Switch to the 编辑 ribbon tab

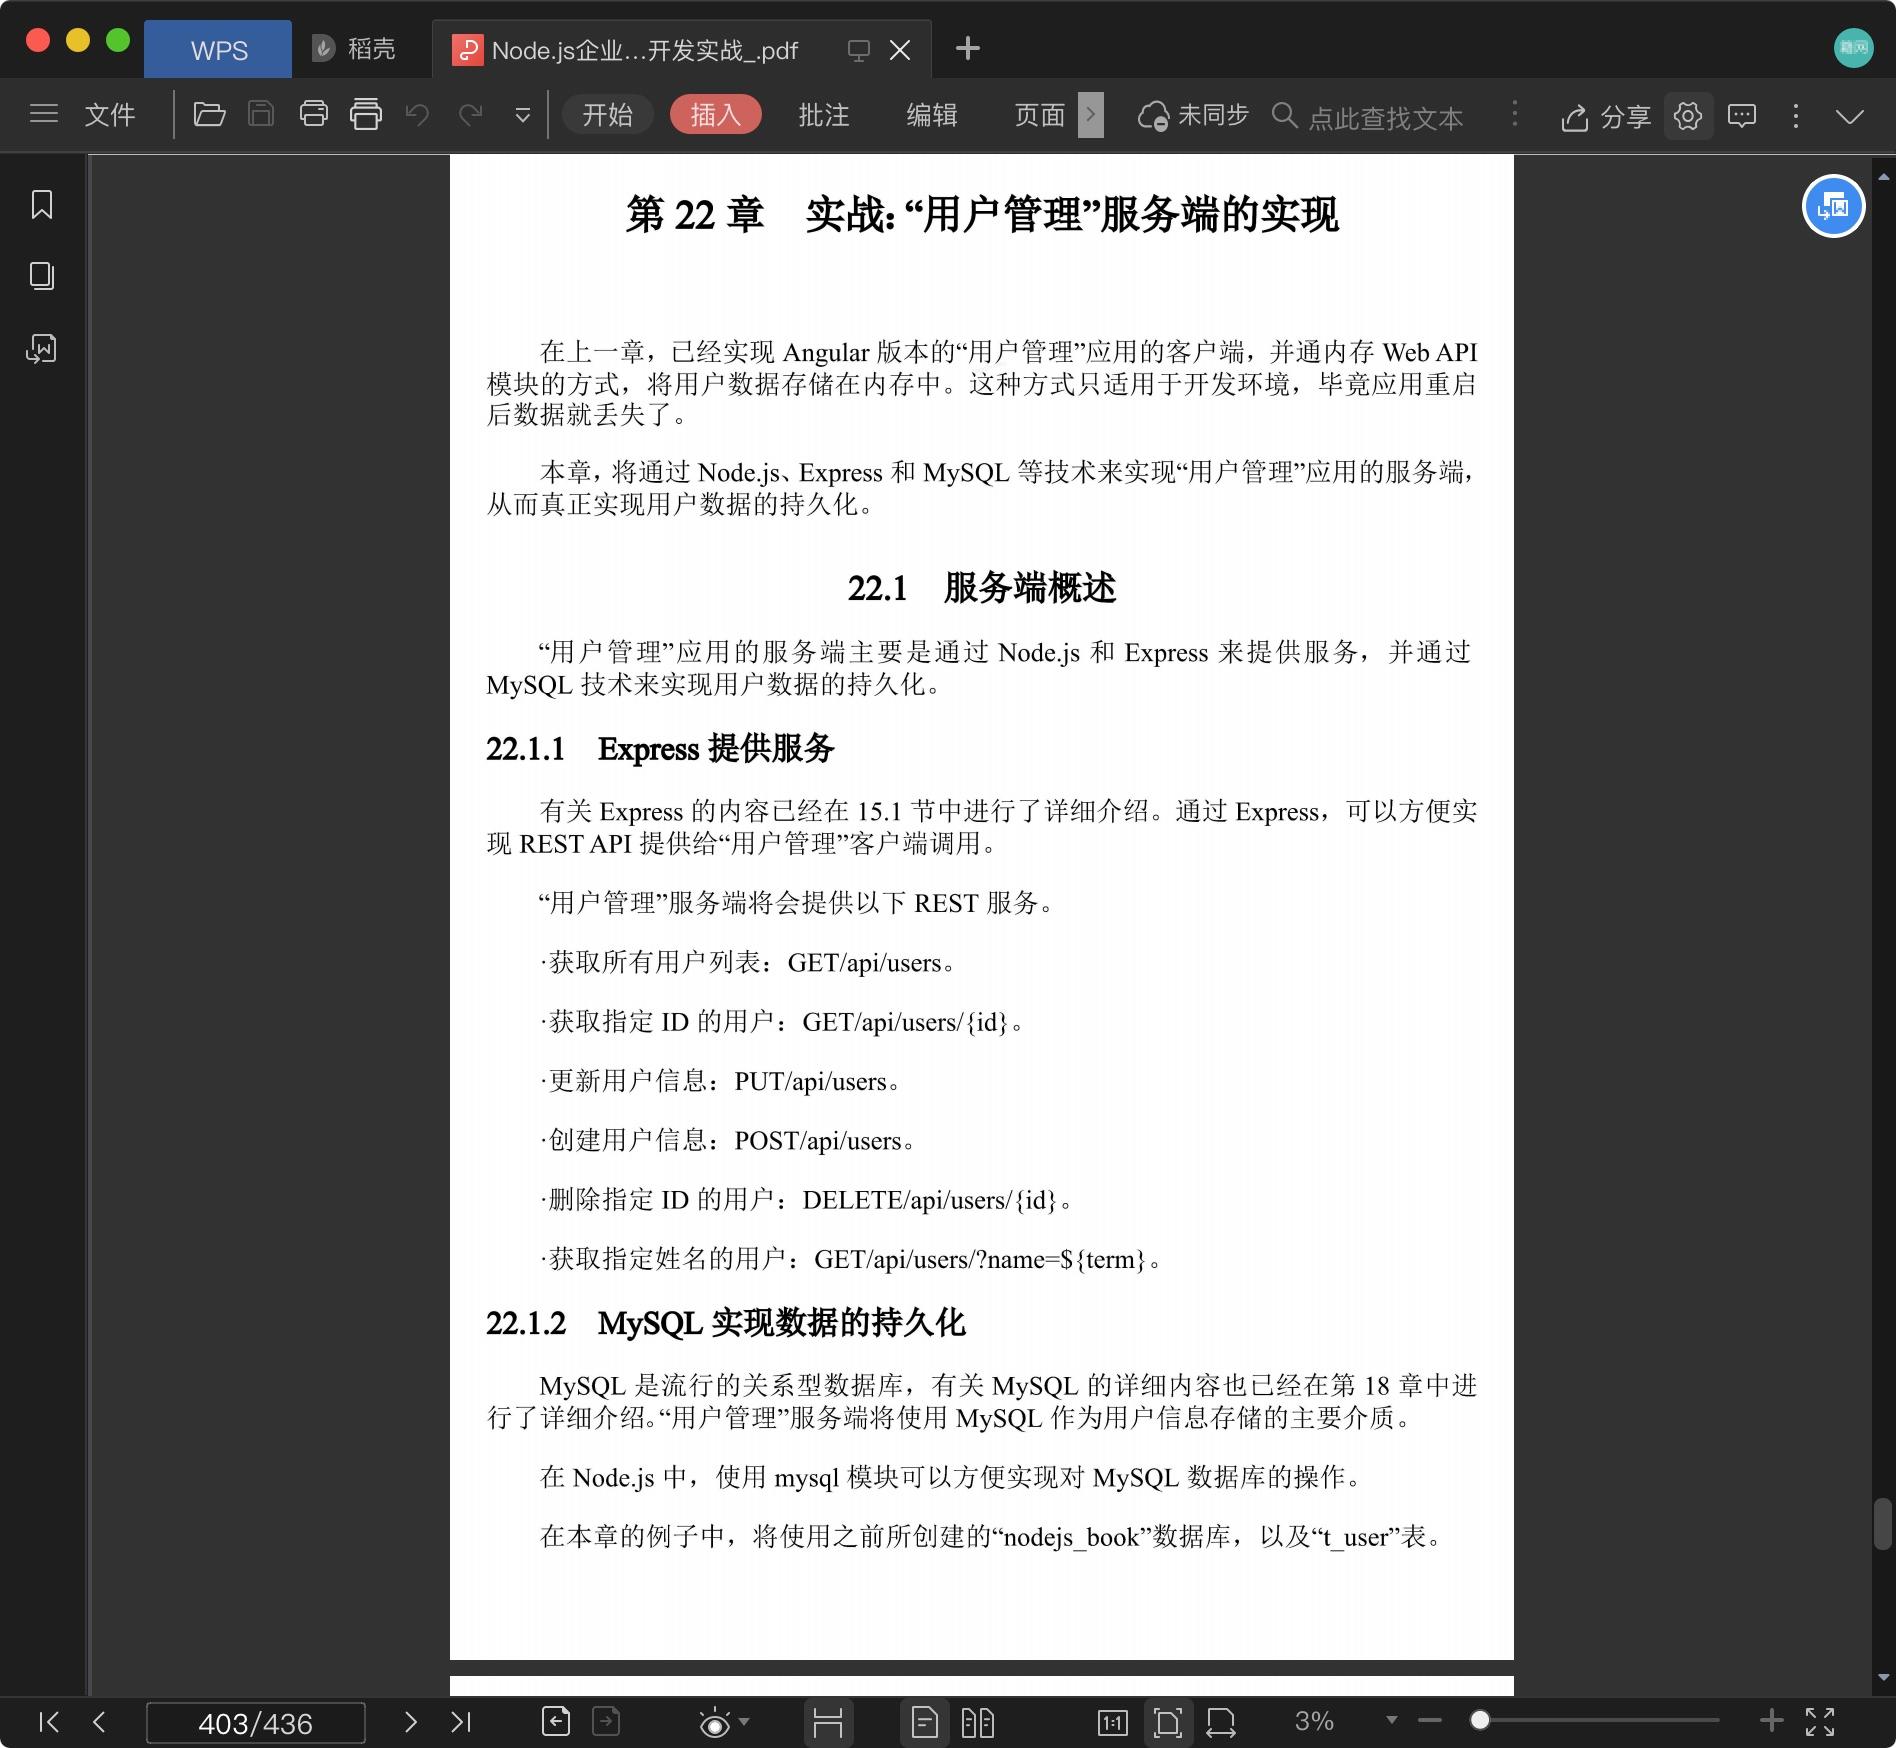pyautogui.click(x=932, y=115)
